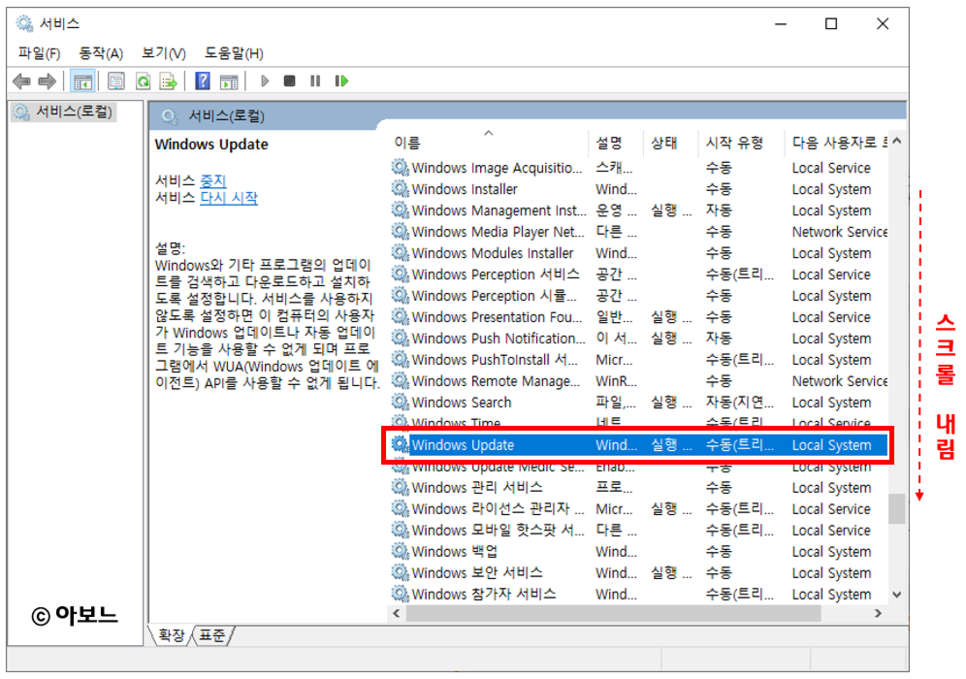Viewport: 966px width, 679px height.
Task: Click gear icon beside Windows Installer
Action: [x=400, y=188]
